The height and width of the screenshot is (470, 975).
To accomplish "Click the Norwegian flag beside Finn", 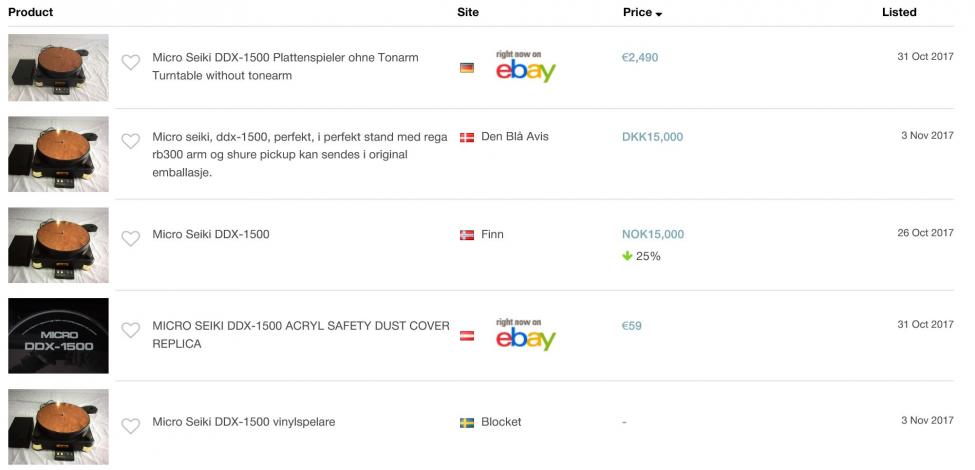I will (x=467, y=235).
